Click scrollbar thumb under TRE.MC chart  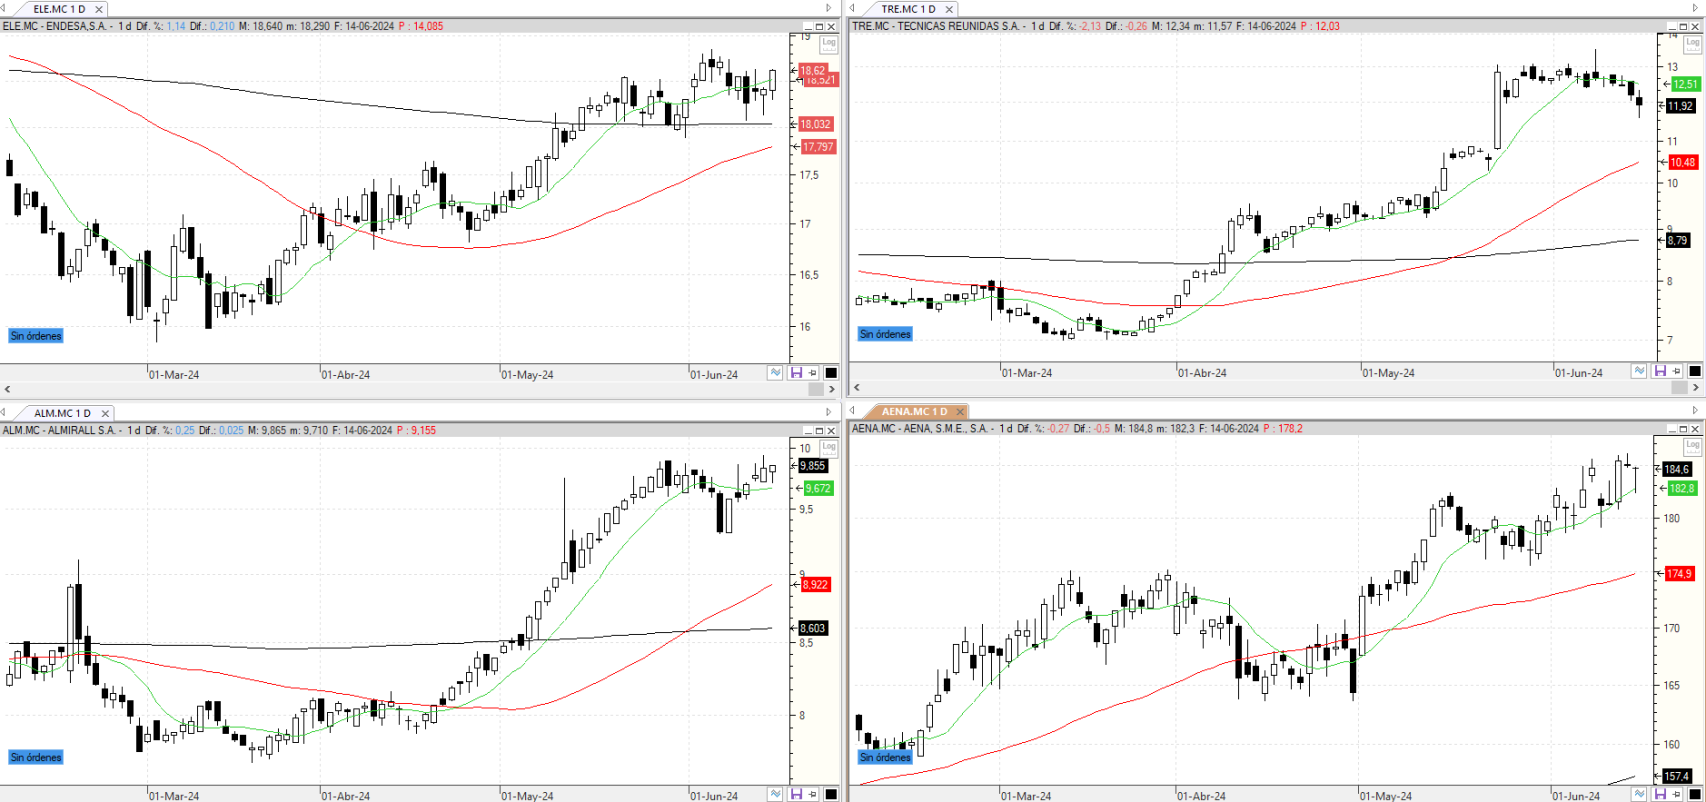[x=1679, y=387]
